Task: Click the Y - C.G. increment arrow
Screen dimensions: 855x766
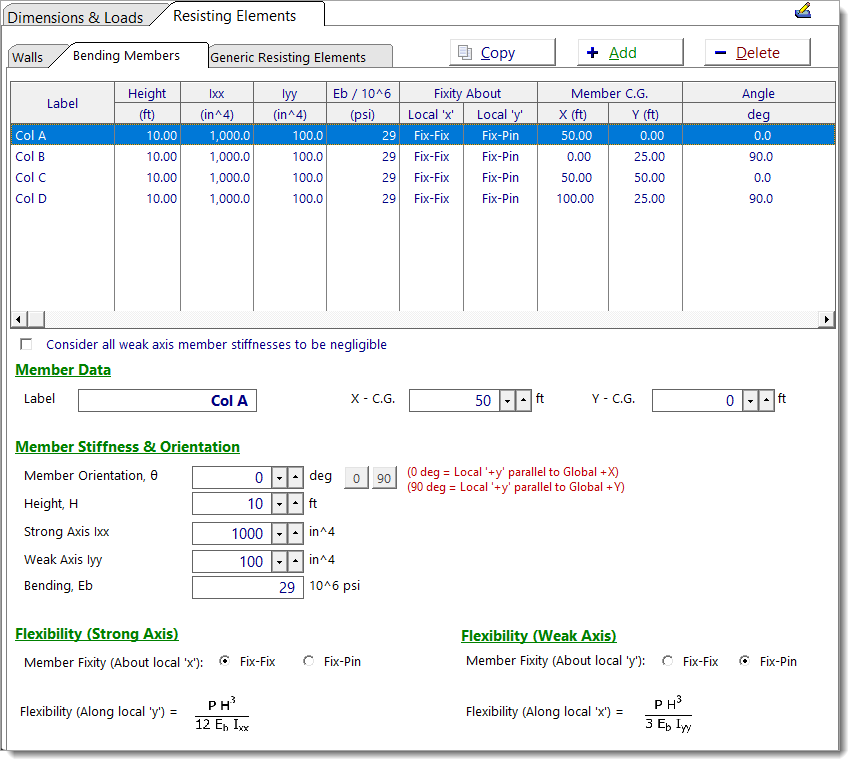Action: click(x=767, y=401)
